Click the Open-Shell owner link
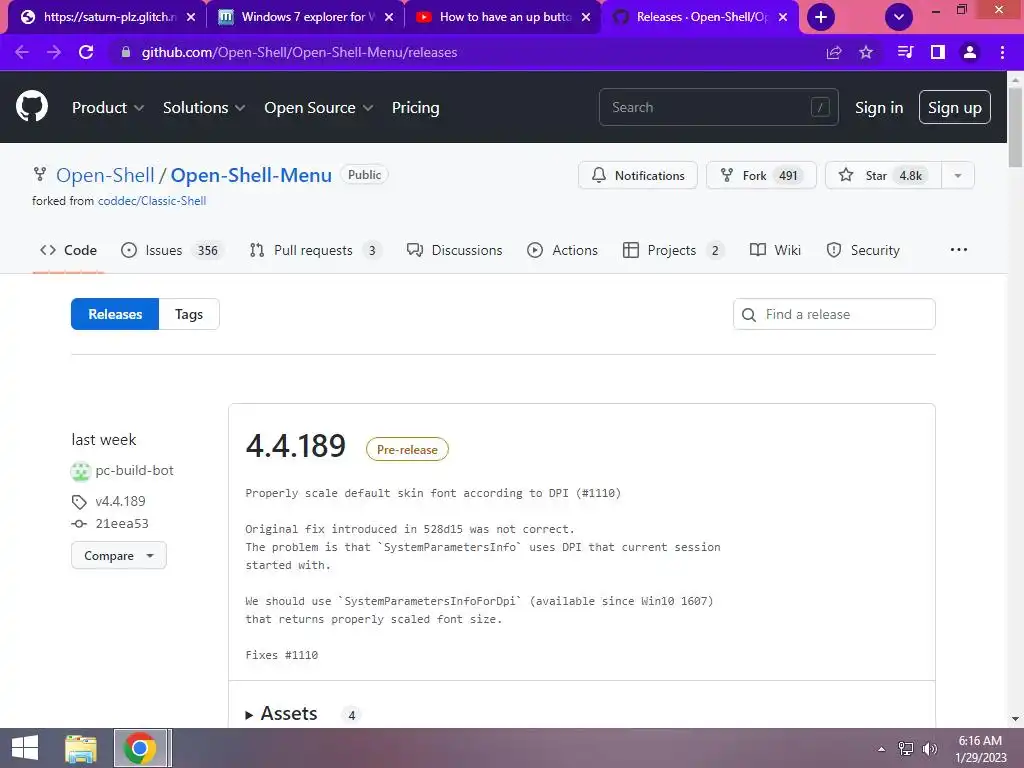This screenshot has height=768, width=1024. (105, 175)
